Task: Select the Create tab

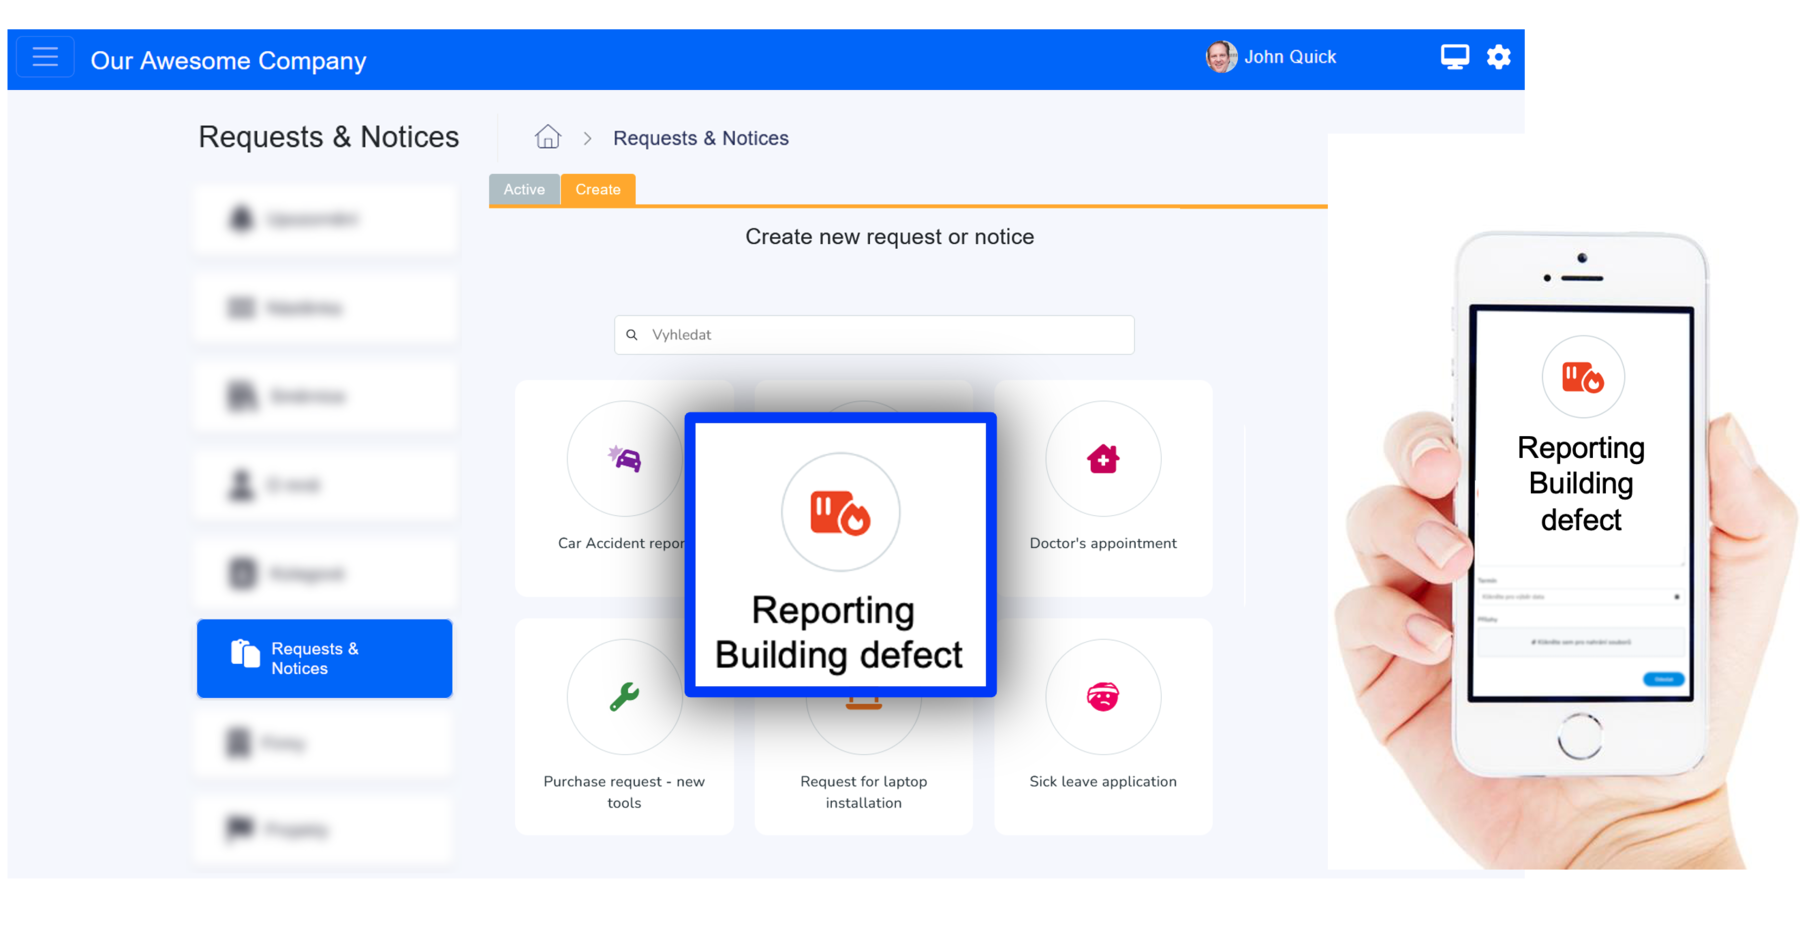Action: coord(598,189)
